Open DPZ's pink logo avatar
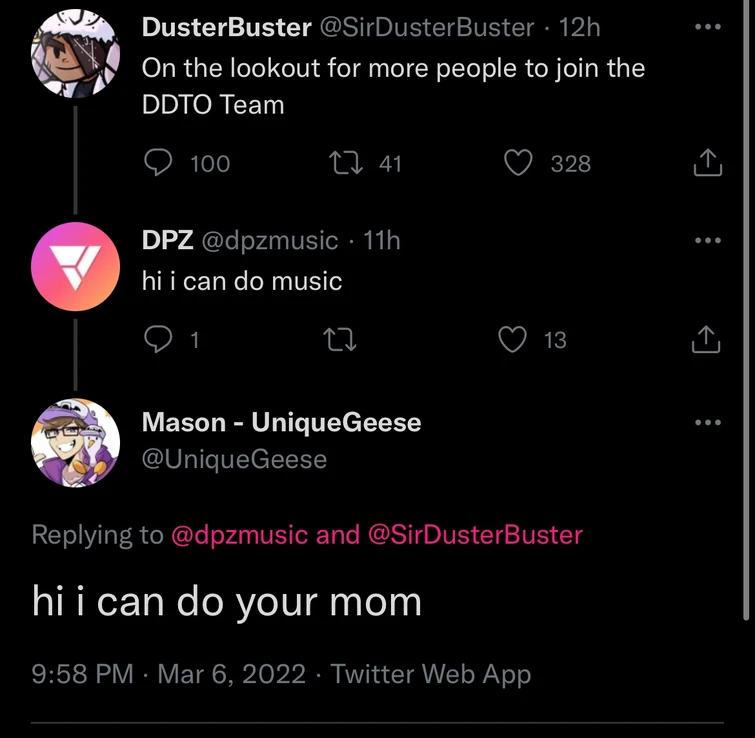Viewport: 755px width, 738px height. [75, 267]
